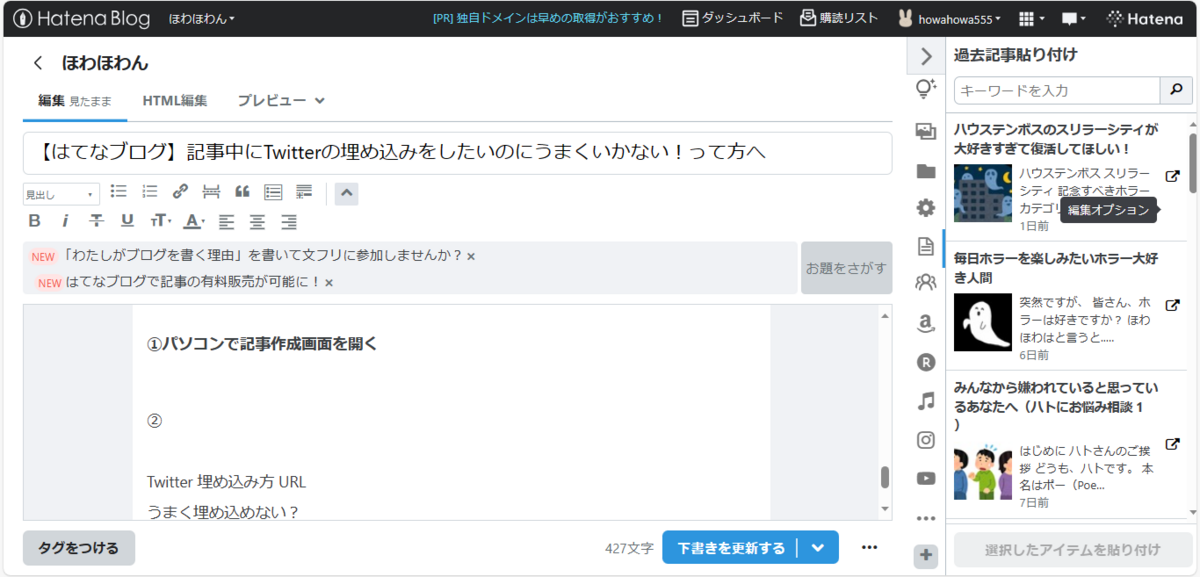Open the ほわほわん blog menu dropdown
Screen dimensions: 1200x577
(202, 18)
